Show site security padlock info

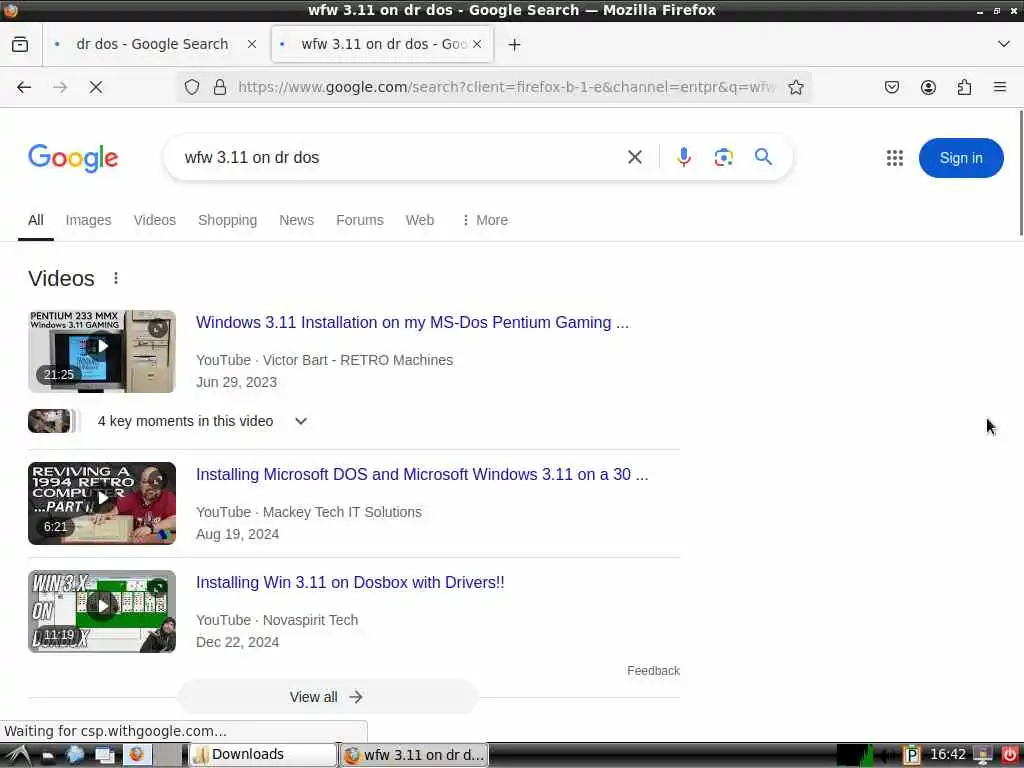pos(219,87)
